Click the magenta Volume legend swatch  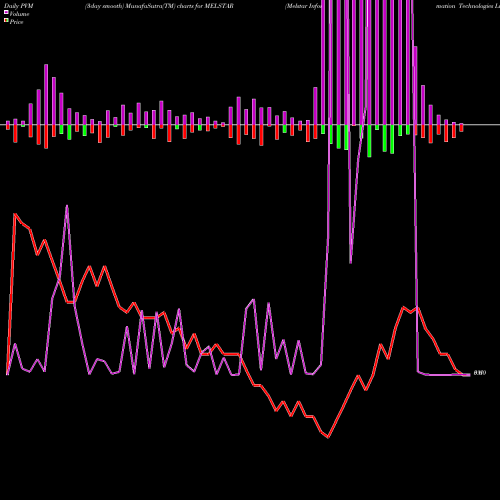pyautogui.click(x=6, y=12)
